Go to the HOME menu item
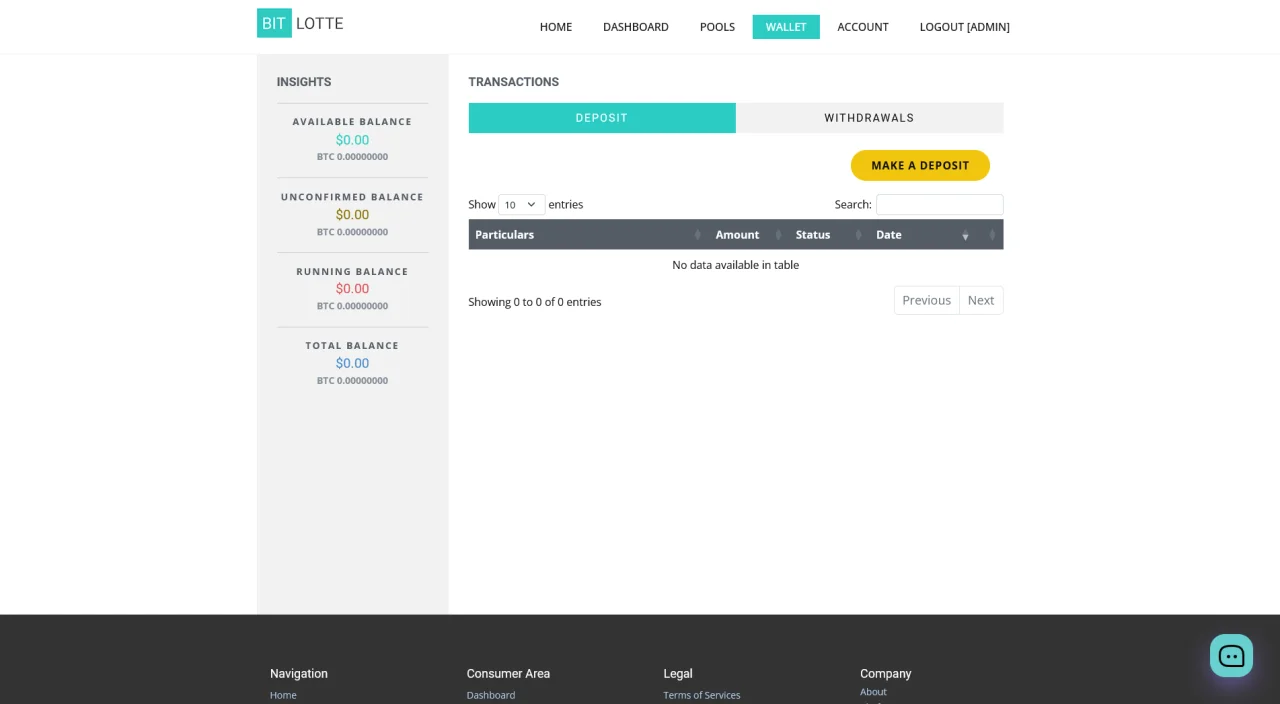This screenshot has width=1280, height=704. pyautogui.click(x=556, y=27)
